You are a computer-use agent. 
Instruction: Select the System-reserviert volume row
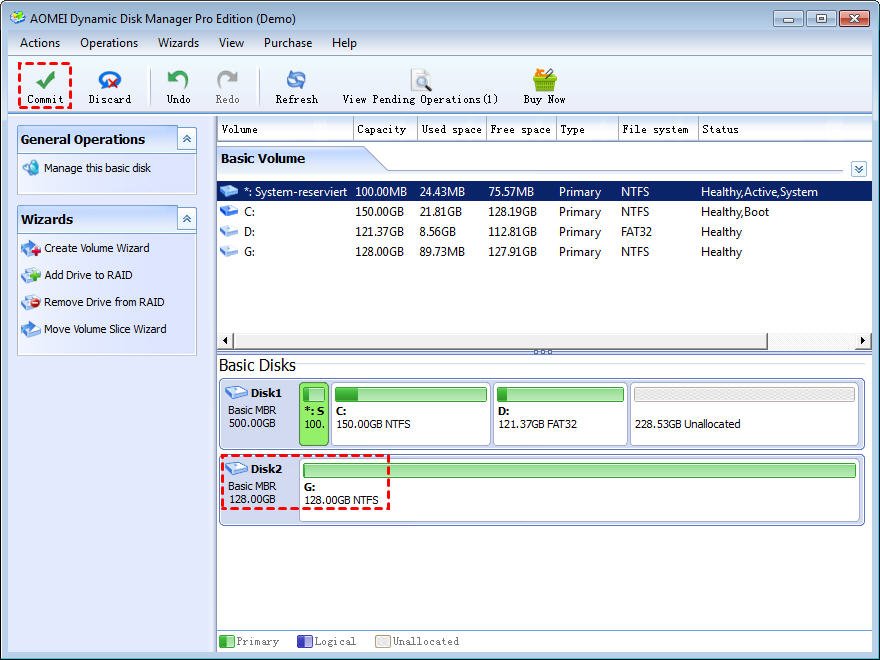pyautogui.click(x=544, y=191)
